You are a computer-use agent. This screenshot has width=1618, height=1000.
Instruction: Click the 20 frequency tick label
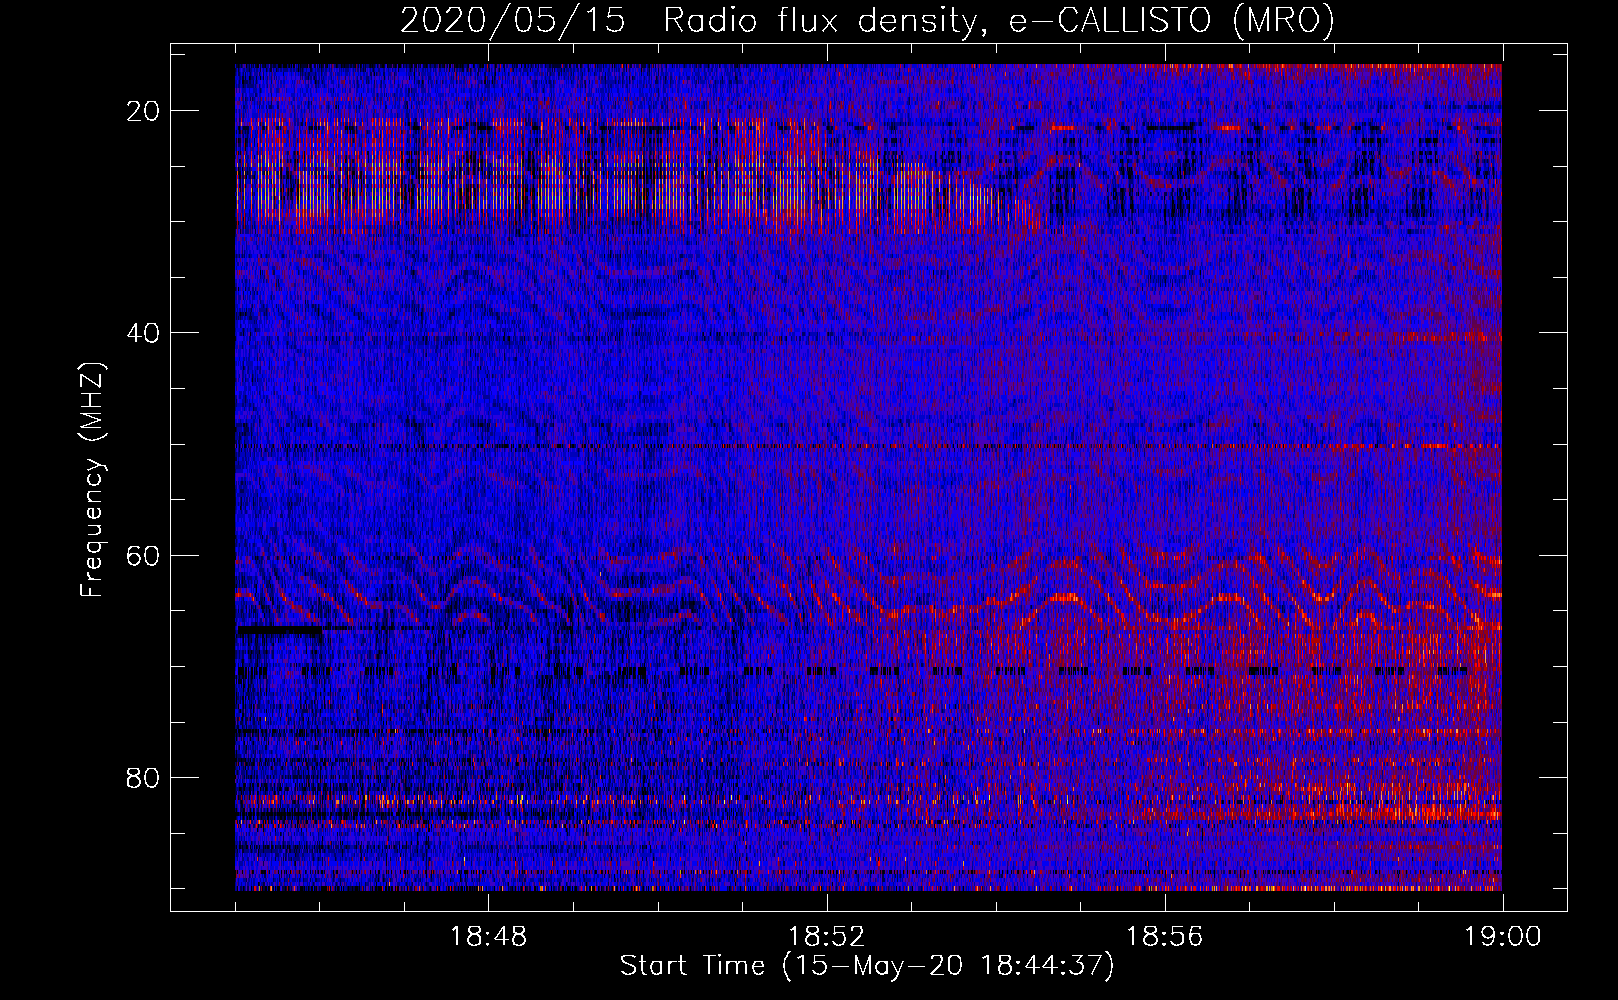(144, 111)
